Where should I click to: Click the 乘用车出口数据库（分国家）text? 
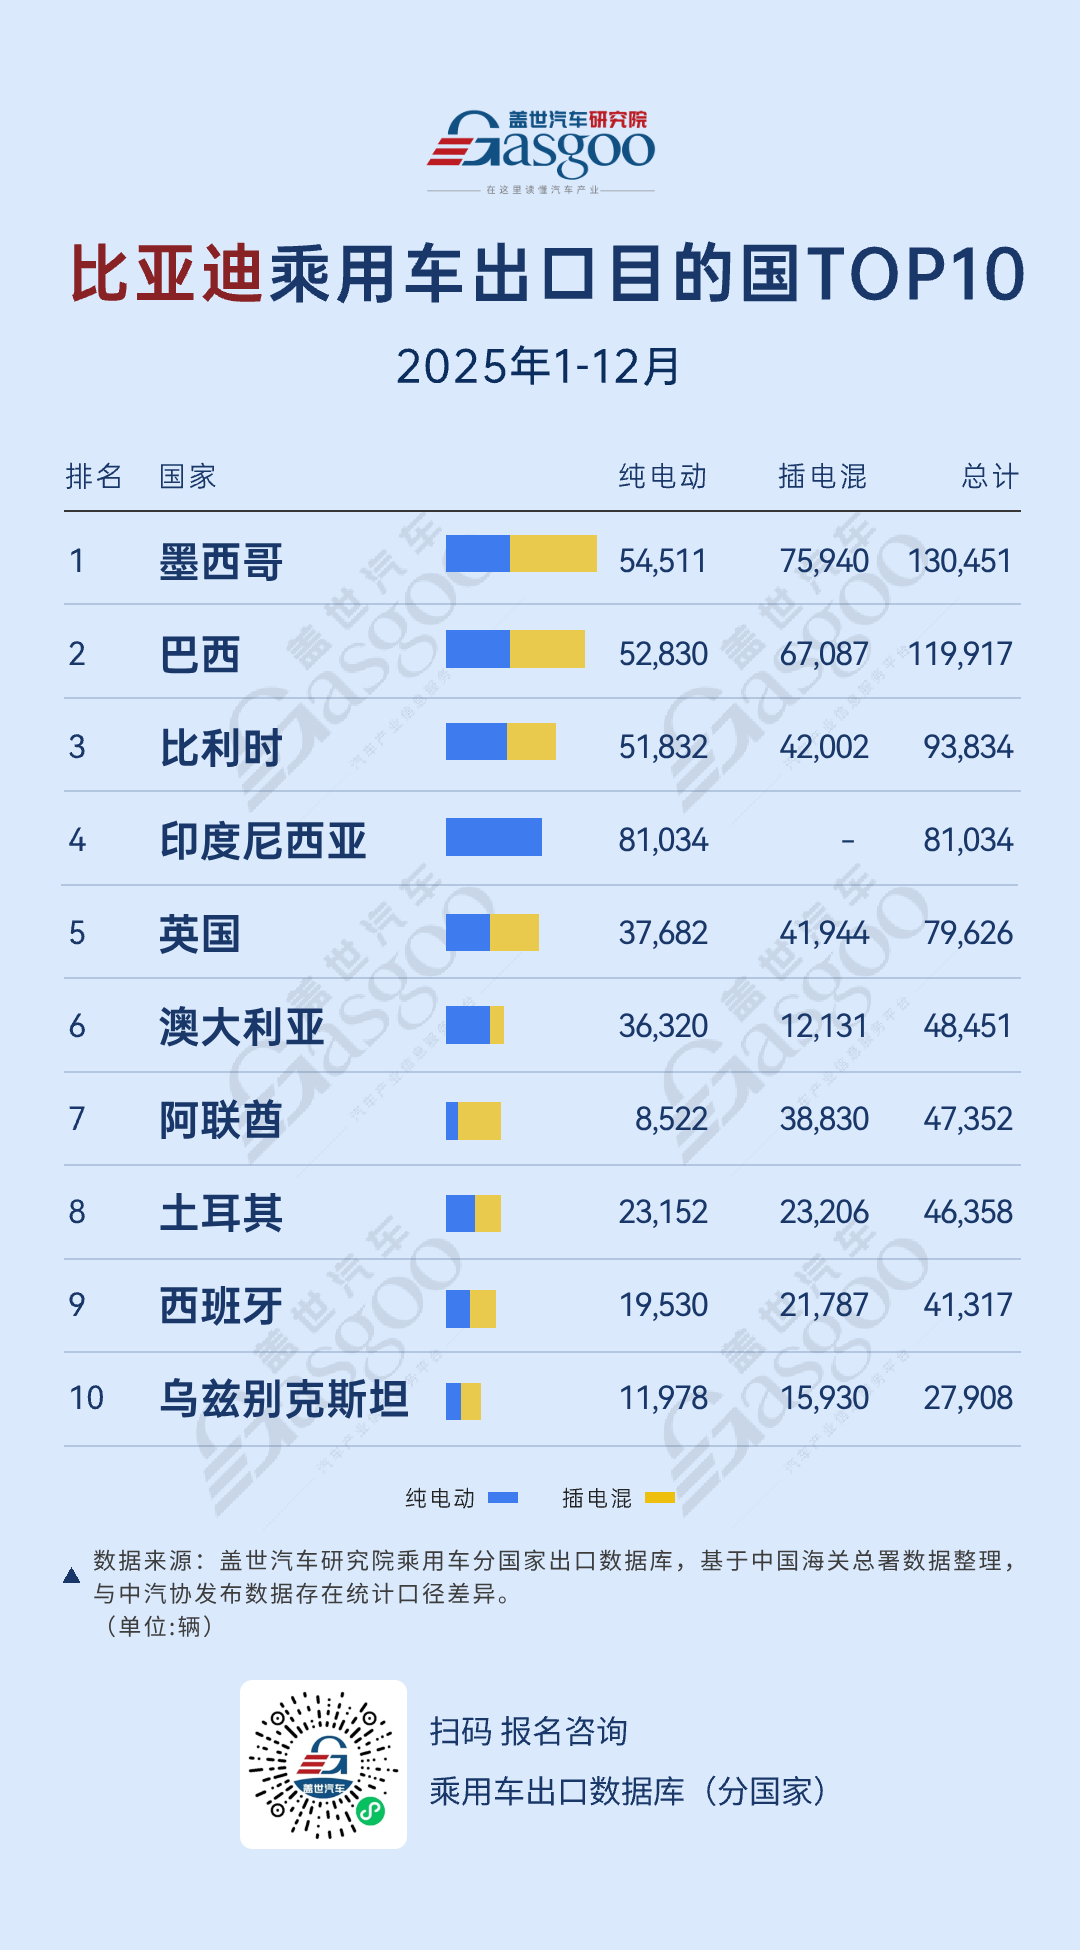tap(628, 1791)
